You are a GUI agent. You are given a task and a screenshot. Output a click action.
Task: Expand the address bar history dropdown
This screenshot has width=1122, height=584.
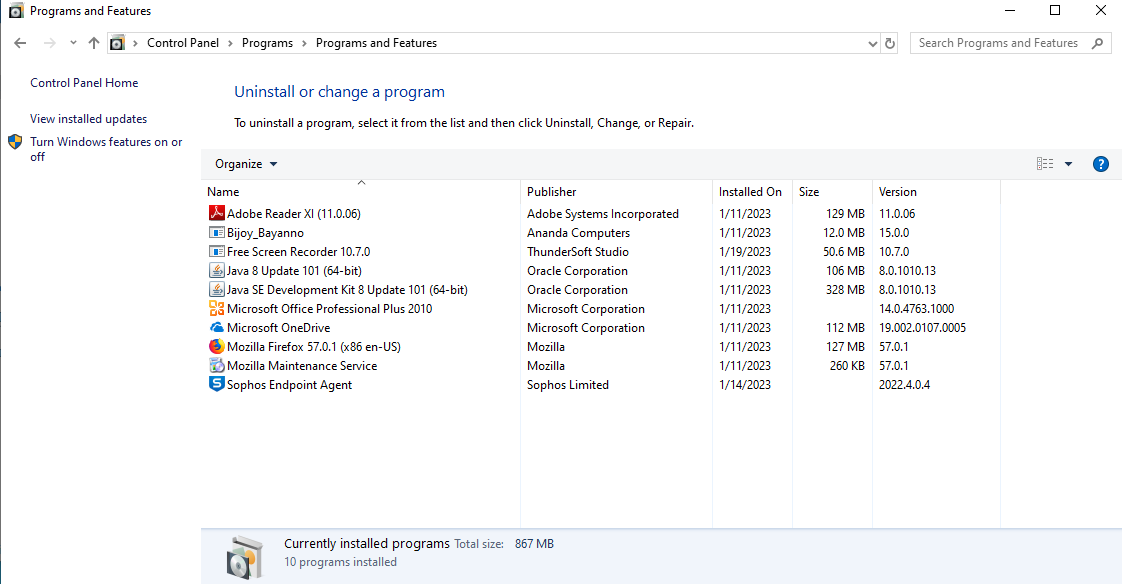tap(872, 43)
